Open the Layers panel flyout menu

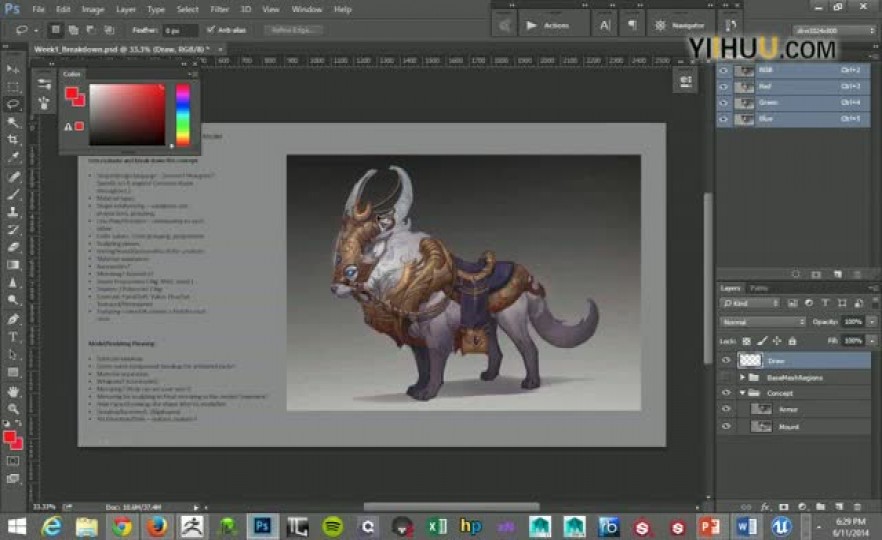[872, 288]
